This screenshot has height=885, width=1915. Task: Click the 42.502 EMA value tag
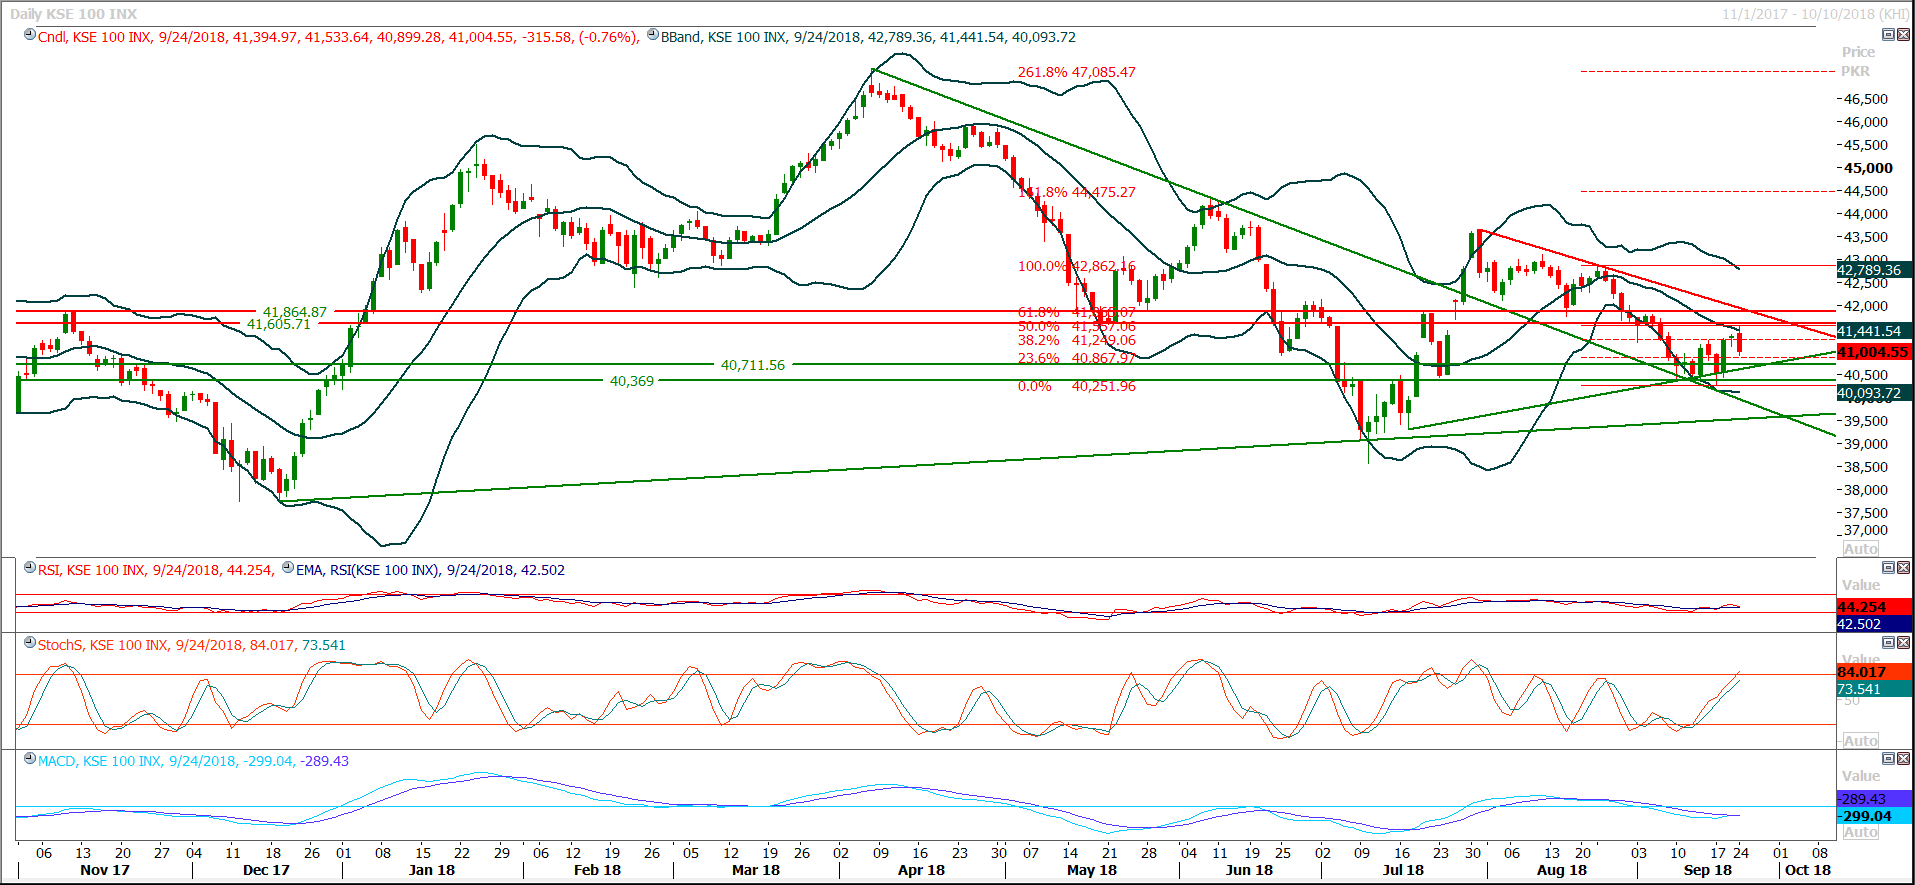(1874, 624)
